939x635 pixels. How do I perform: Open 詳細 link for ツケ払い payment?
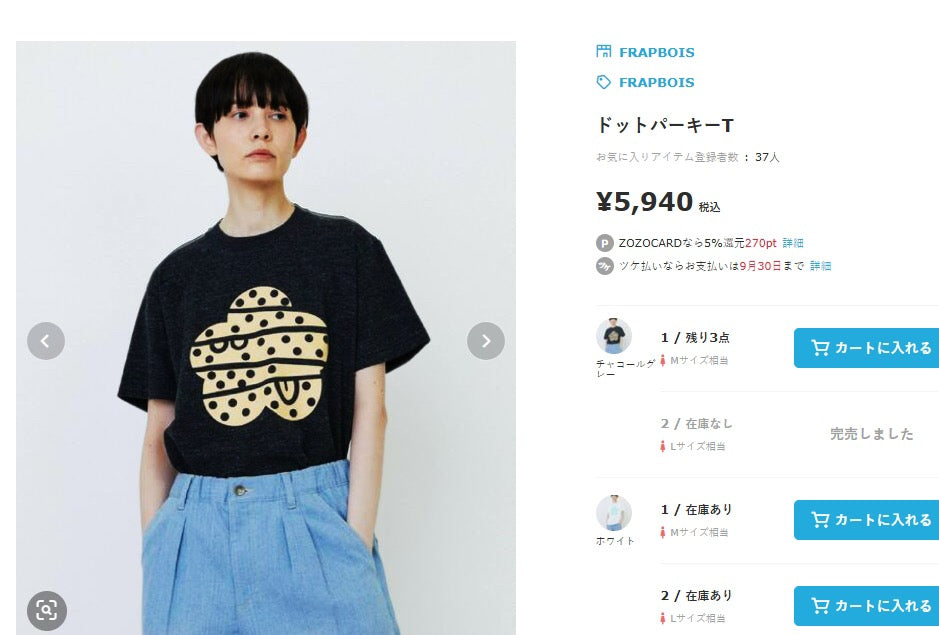click(820, 266)
